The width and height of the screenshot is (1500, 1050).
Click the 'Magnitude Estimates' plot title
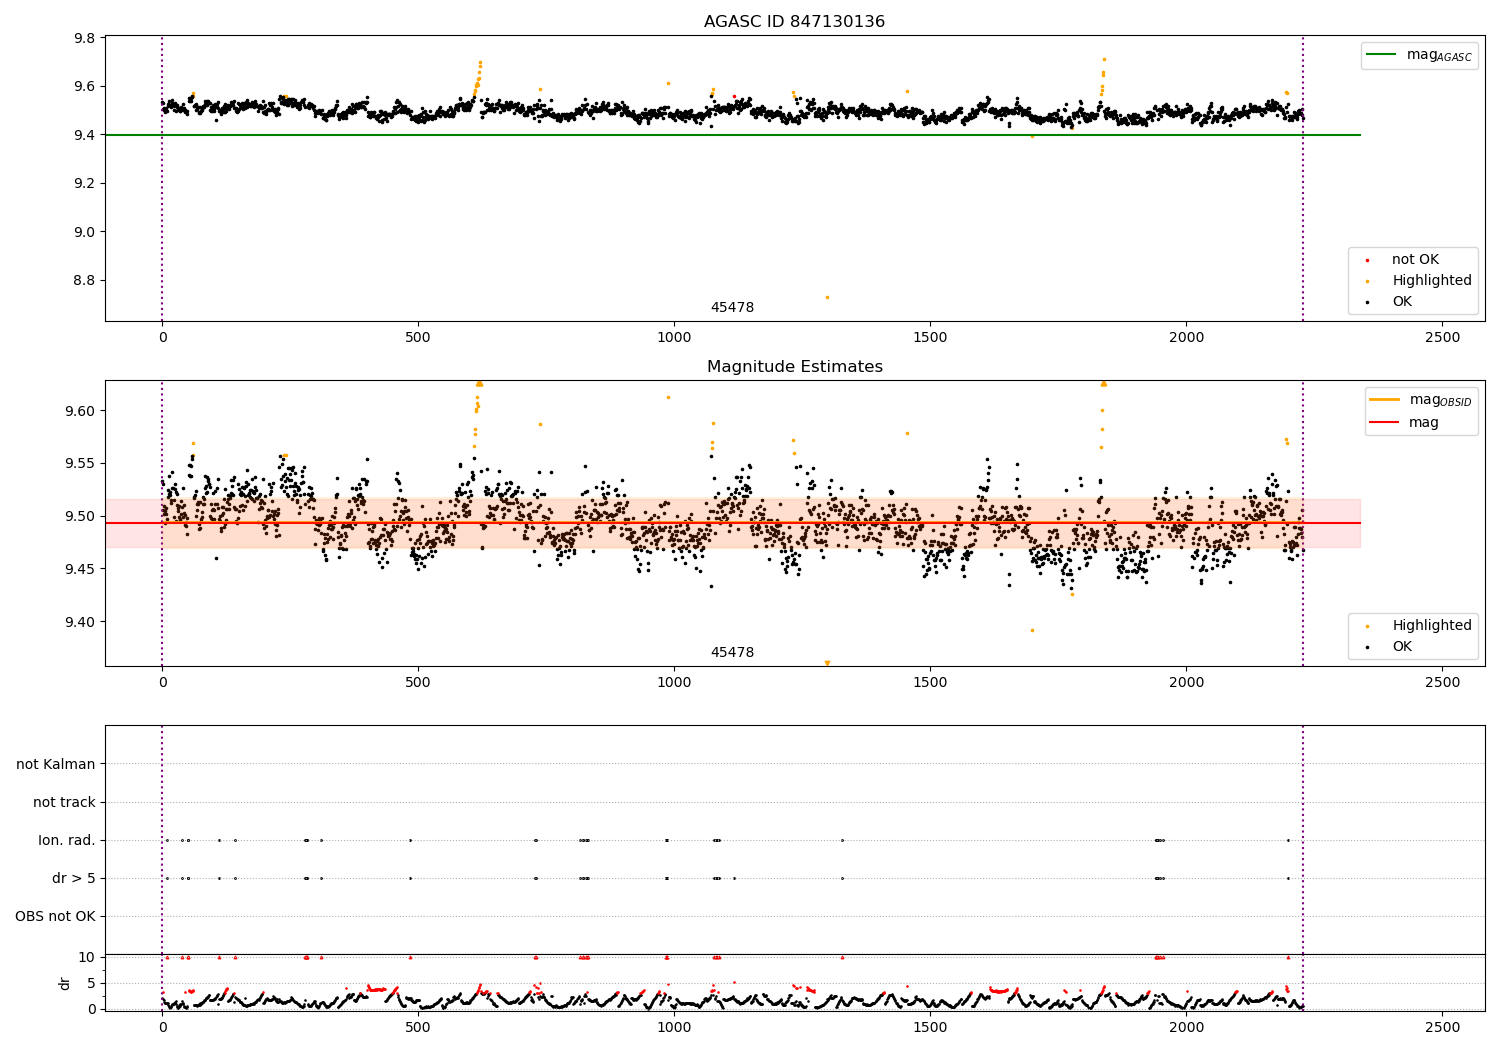[x=794, y=367]
